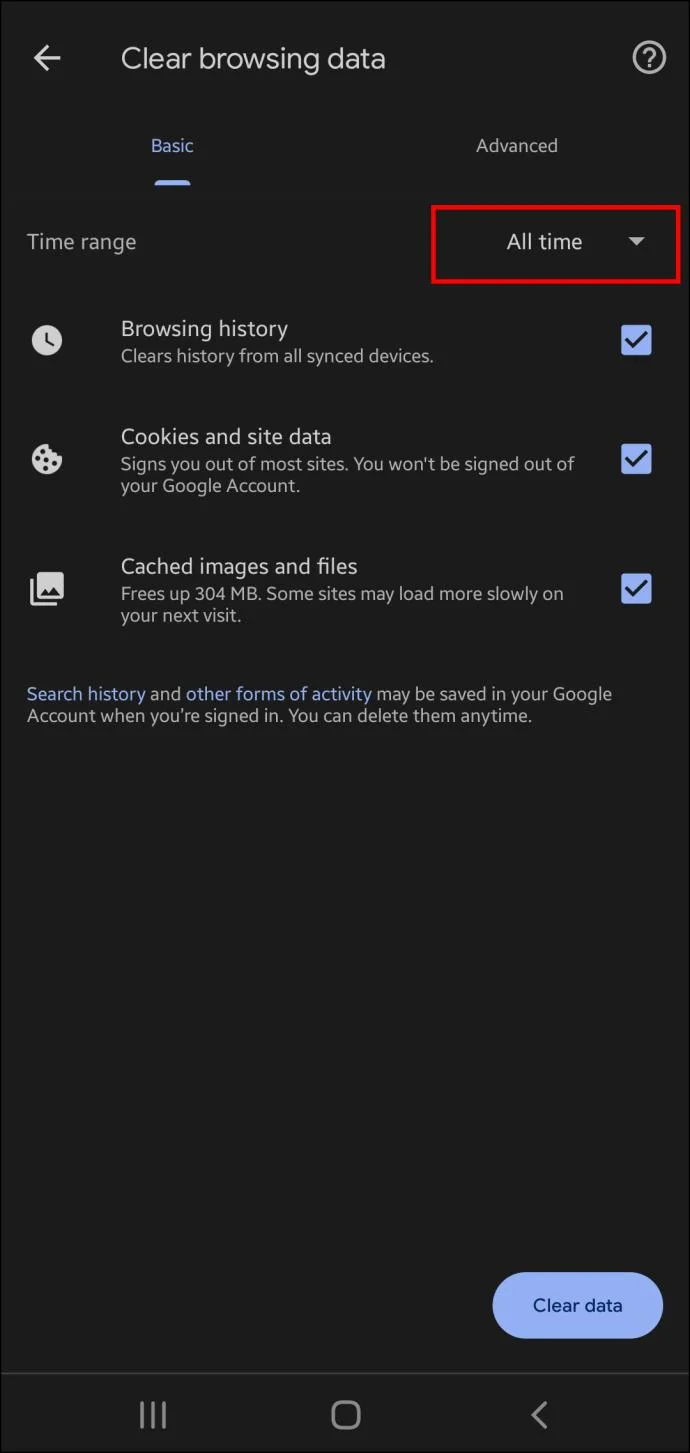Image resolution: width=690 pixels, height=1453 pixels.
Task: Uncheck the Browsing history checkbox
Action: click(636, 340)
